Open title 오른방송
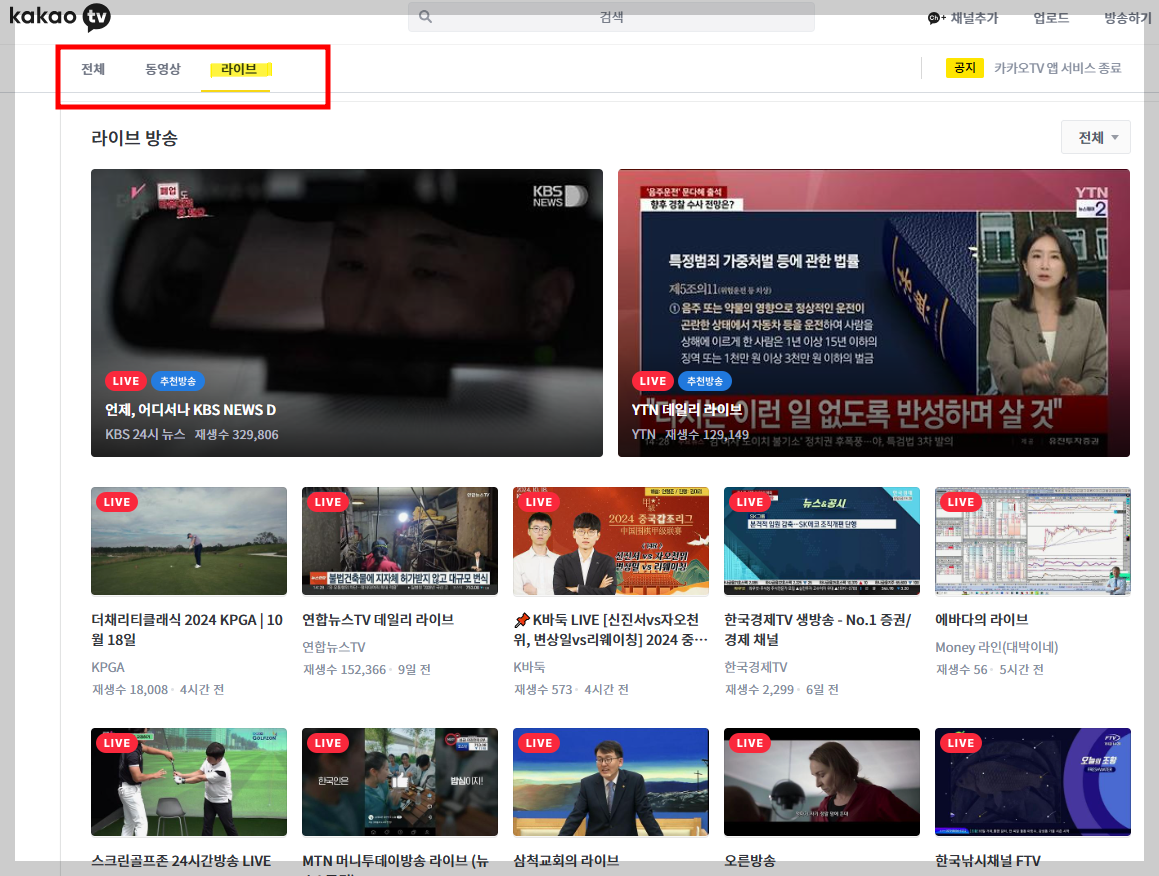 click(x=750, y=860)
